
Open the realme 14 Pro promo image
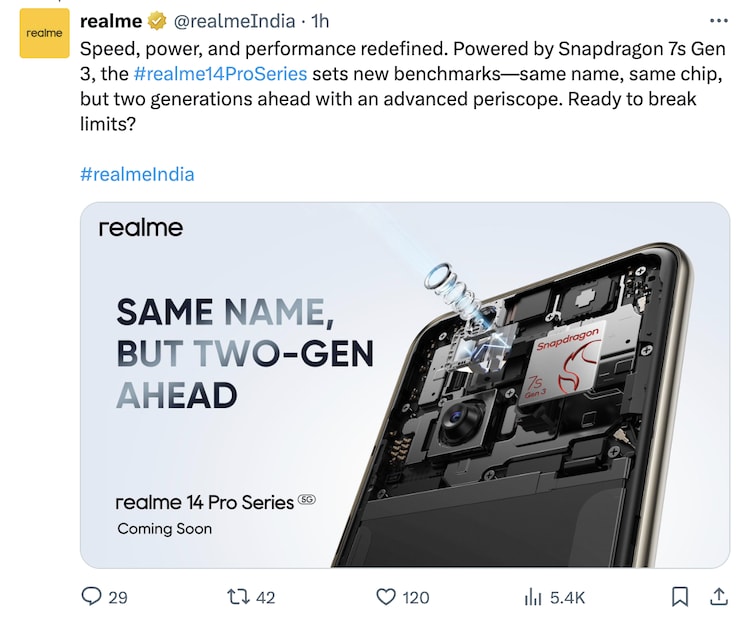tap(404, 385)
